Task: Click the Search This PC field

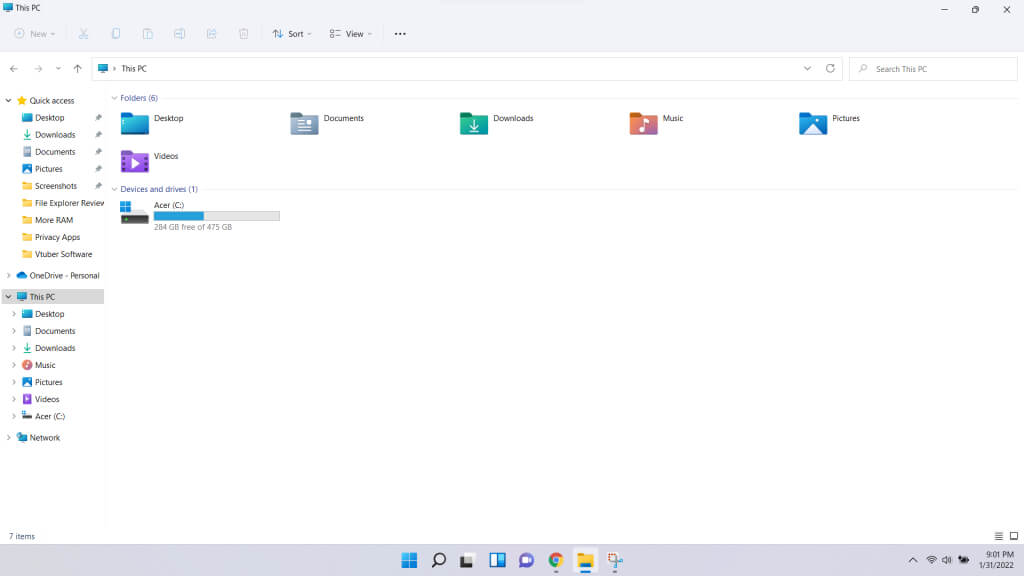Action: (940, 69)
